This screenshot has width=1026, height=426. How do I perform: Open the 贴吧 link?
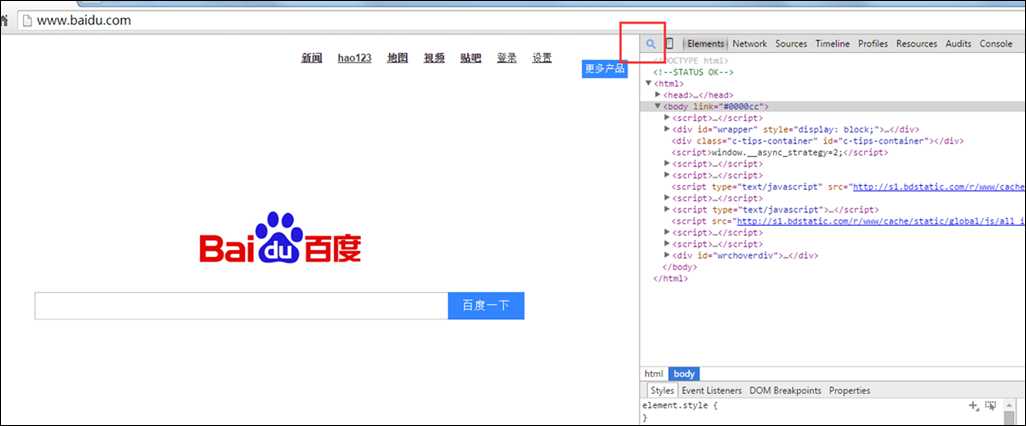(x=470, y=58)
